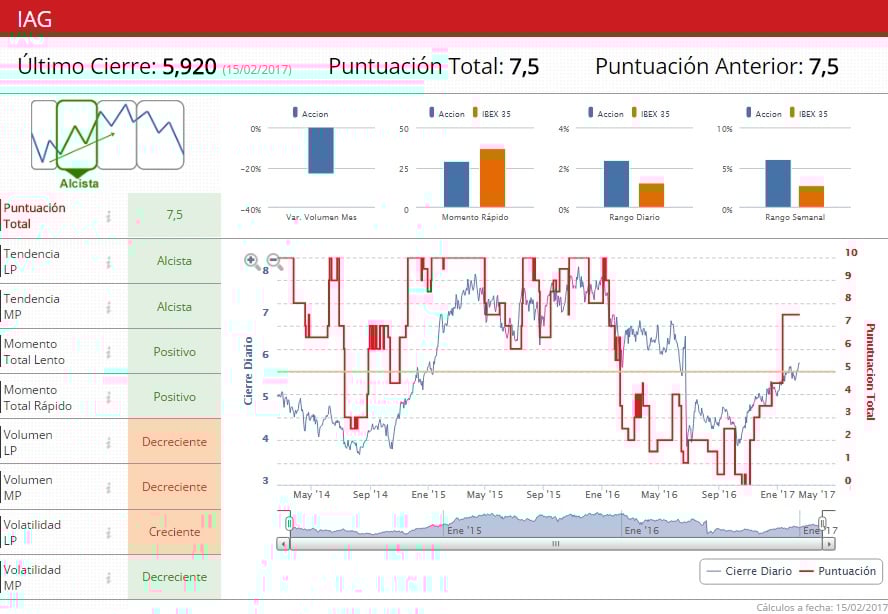Screen dimensions: 888x614
Task: Click the orange IBEX 35 Momento Rápido bar
Action: click(493, 178)
